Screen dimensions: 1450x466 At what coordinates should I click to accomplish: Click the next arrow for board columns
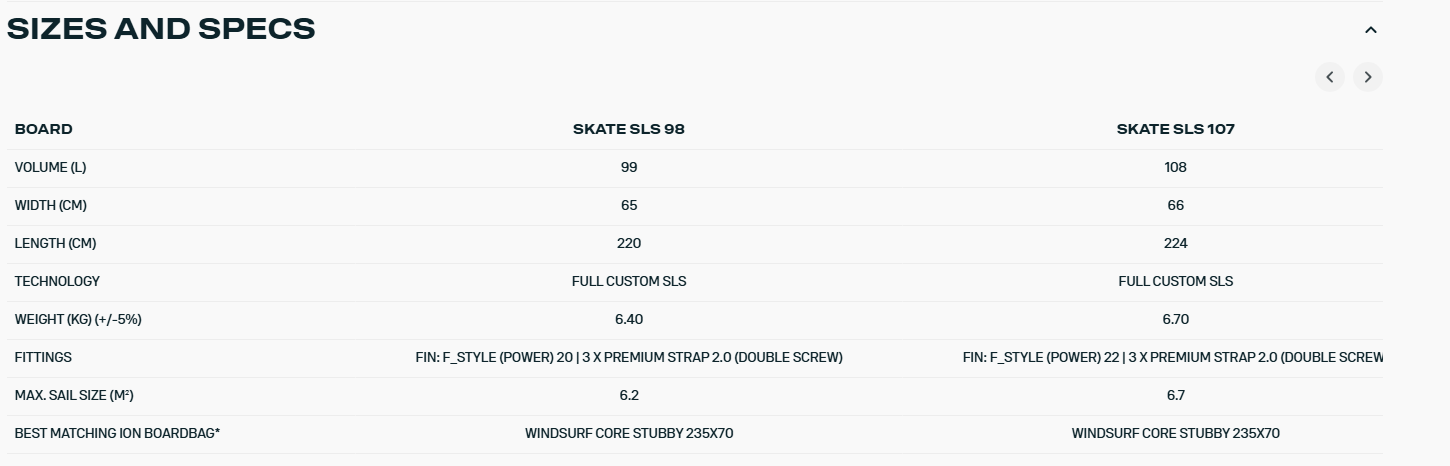click(x=1367, y=77)
